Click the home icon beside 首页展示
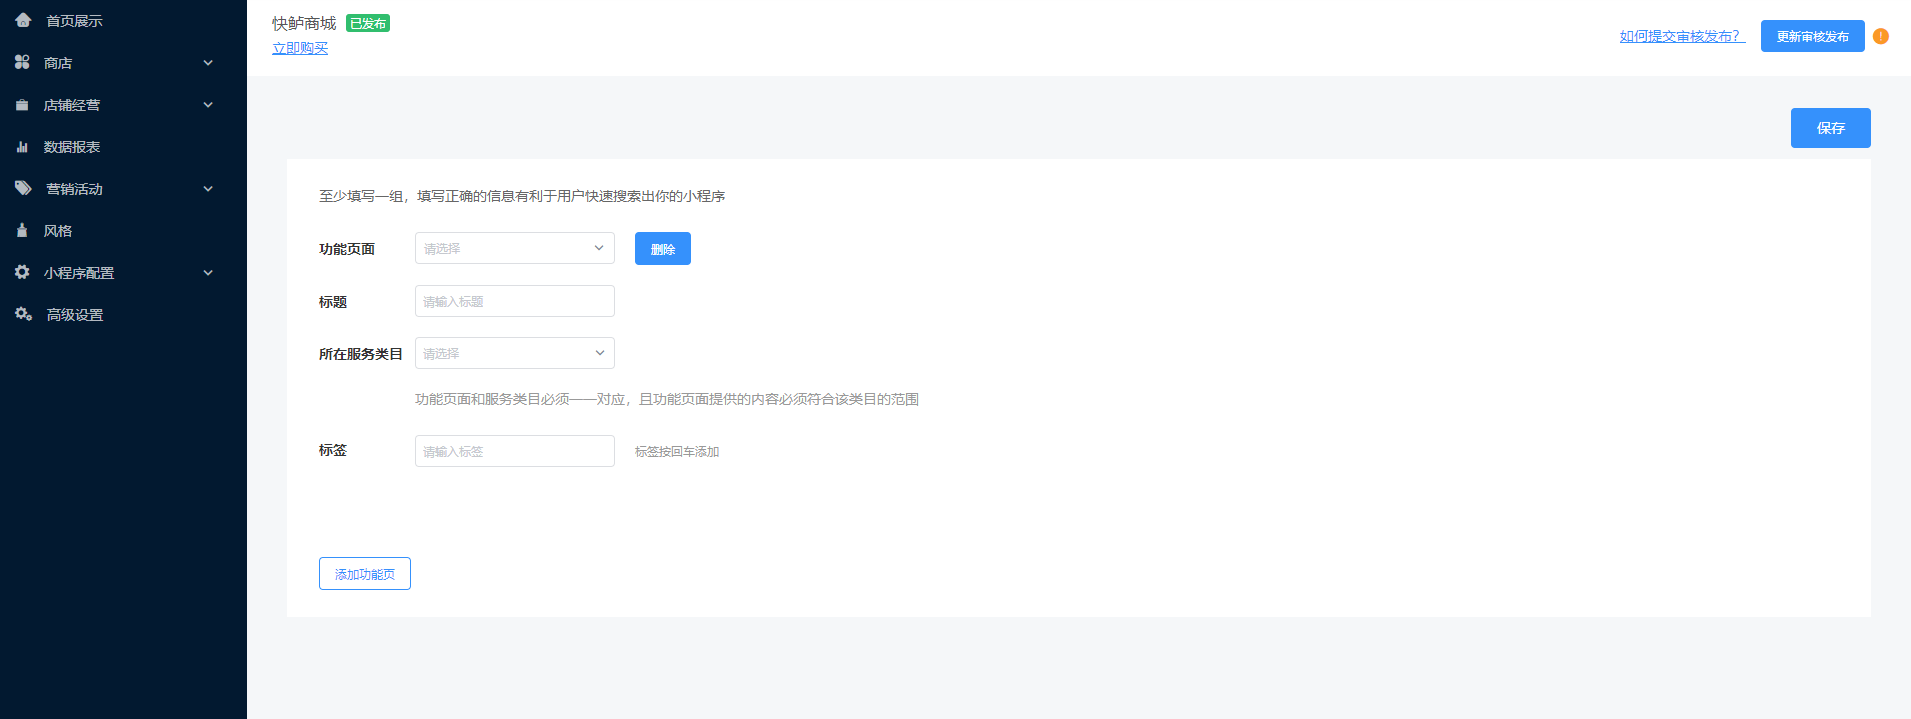The height and width of the screenshot is (719, 1911). 23,20
